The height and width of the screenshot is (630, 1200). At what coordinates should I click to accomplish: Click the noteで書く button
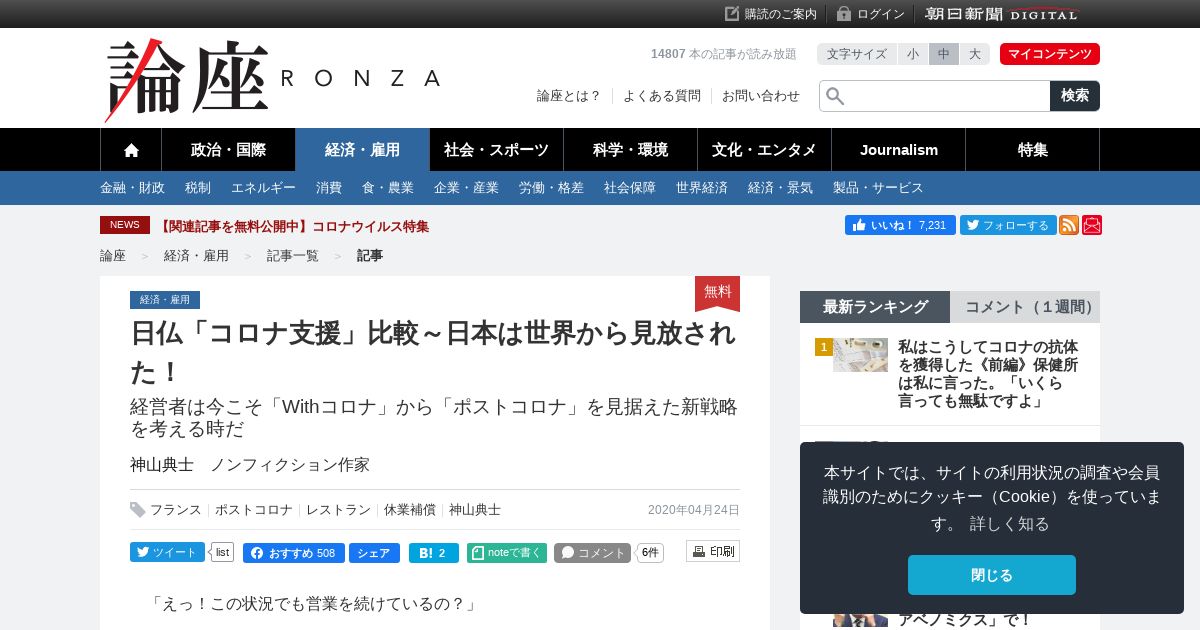point(507,553)
